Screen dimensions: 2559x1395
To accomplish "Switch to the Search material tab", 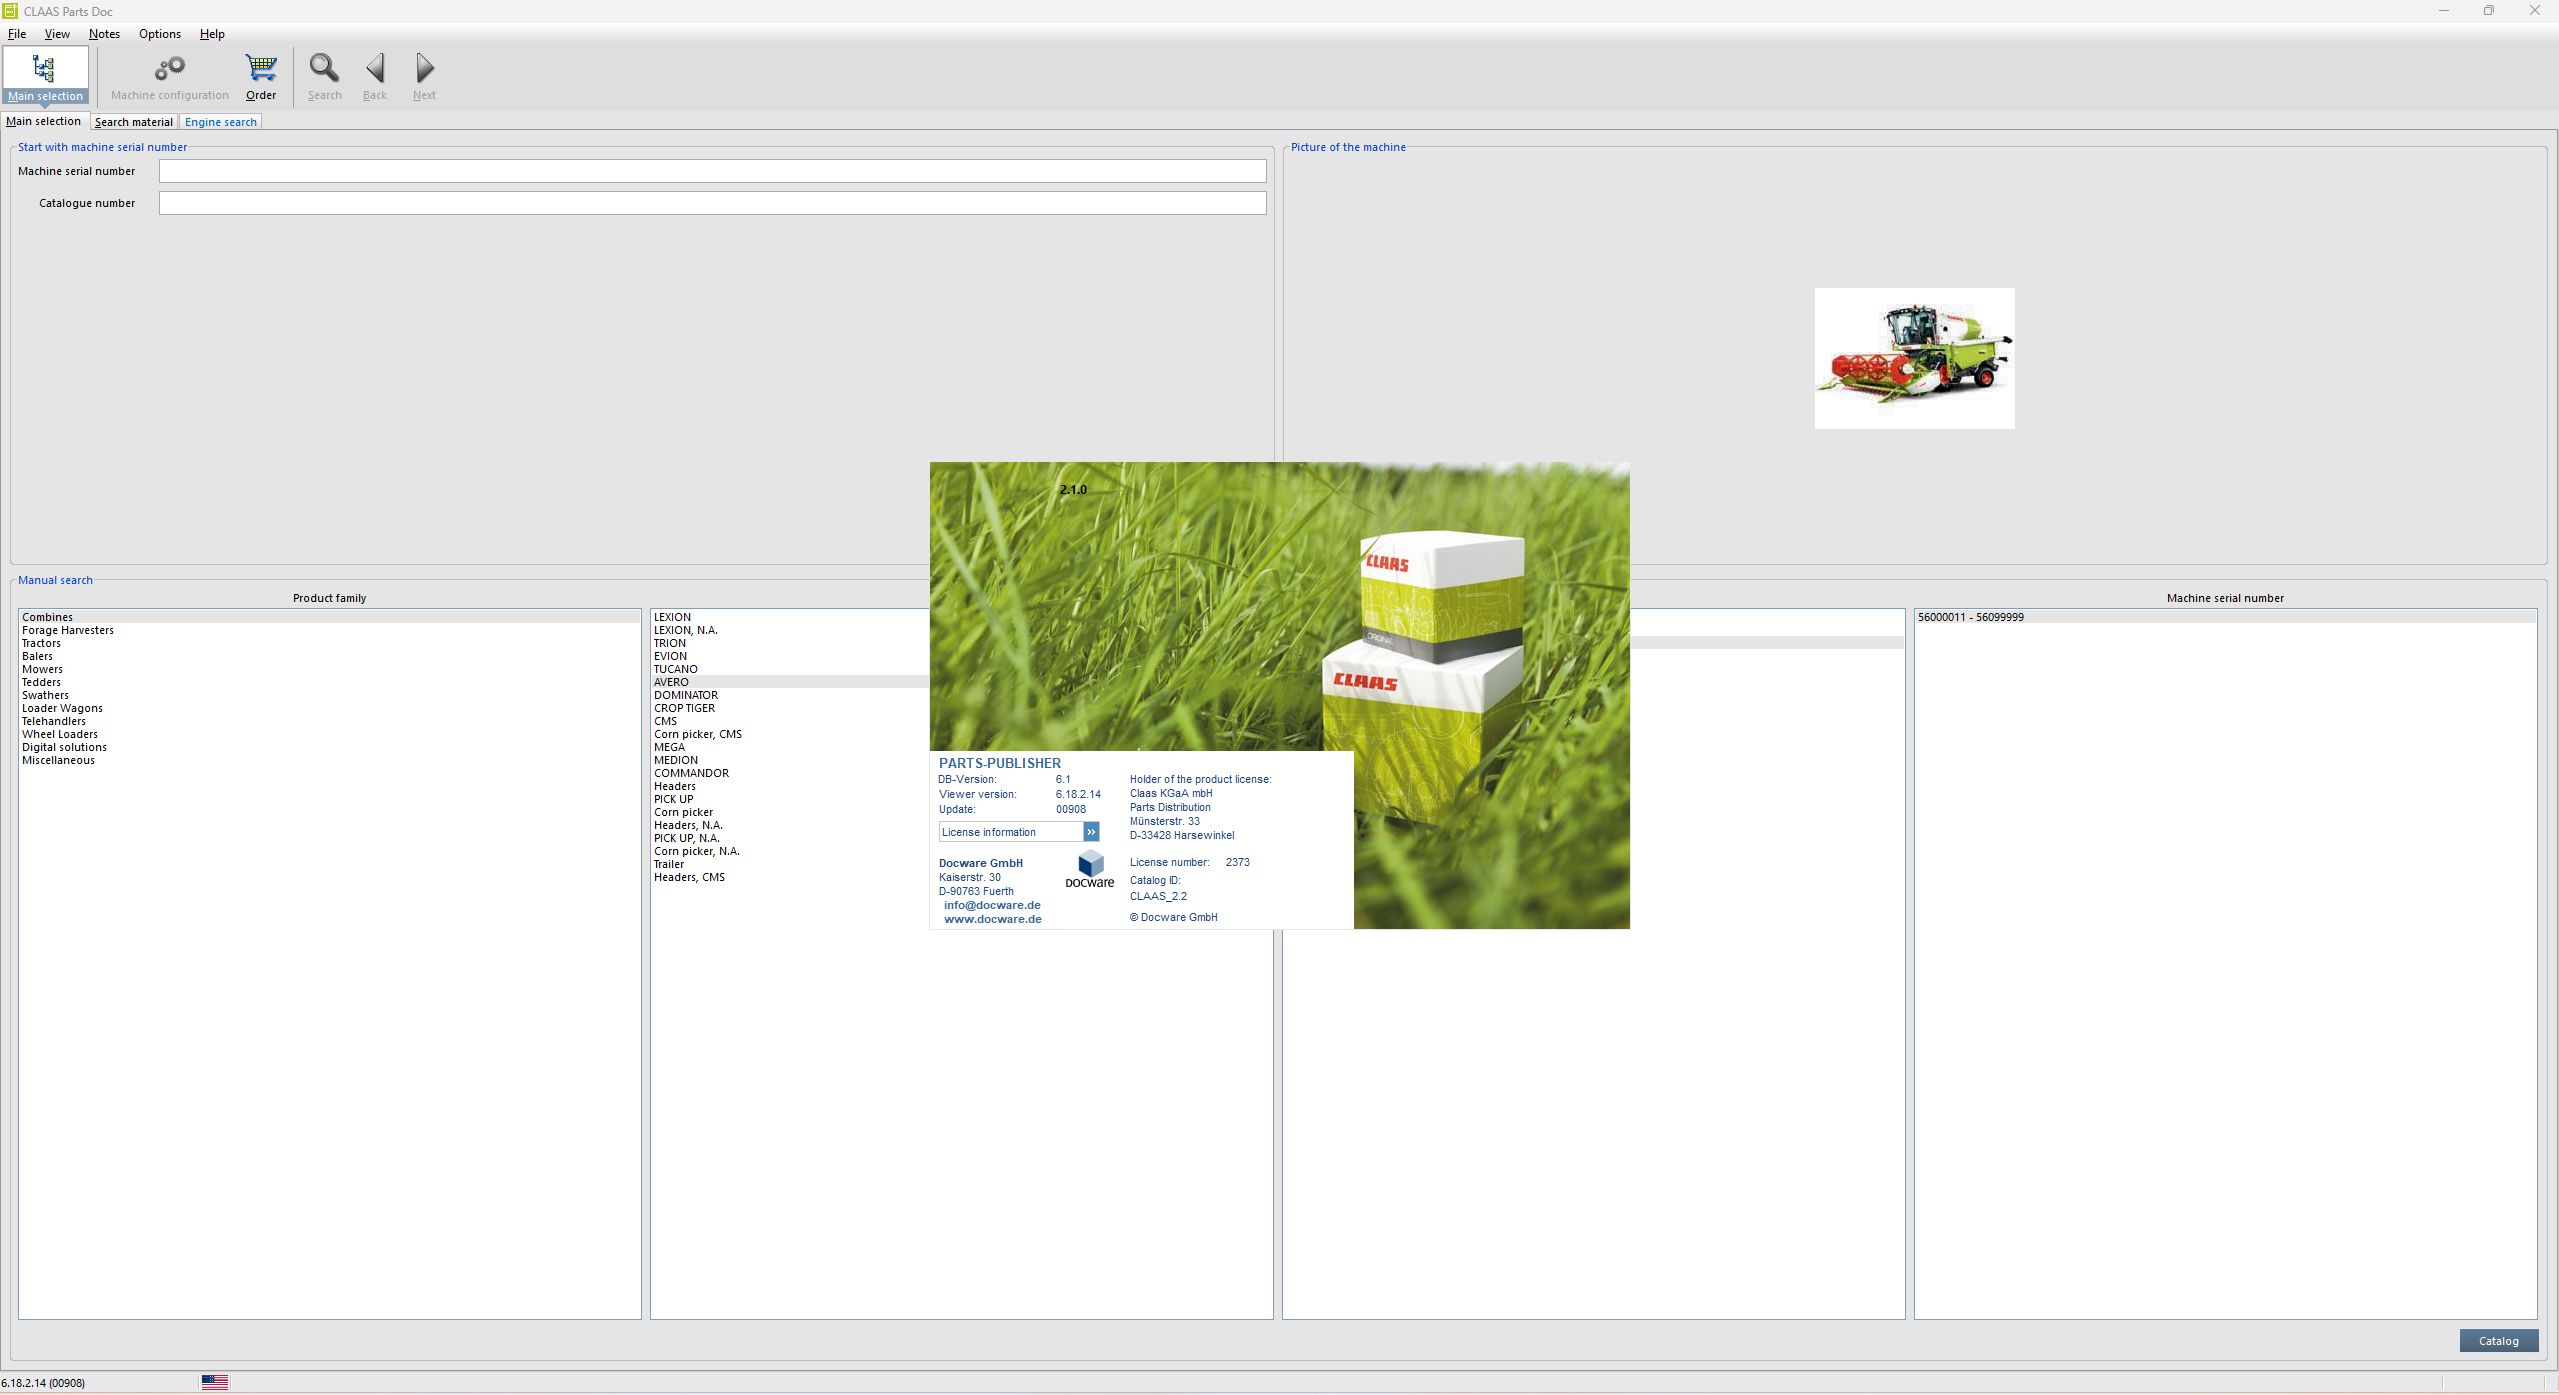I will [133, 121].
